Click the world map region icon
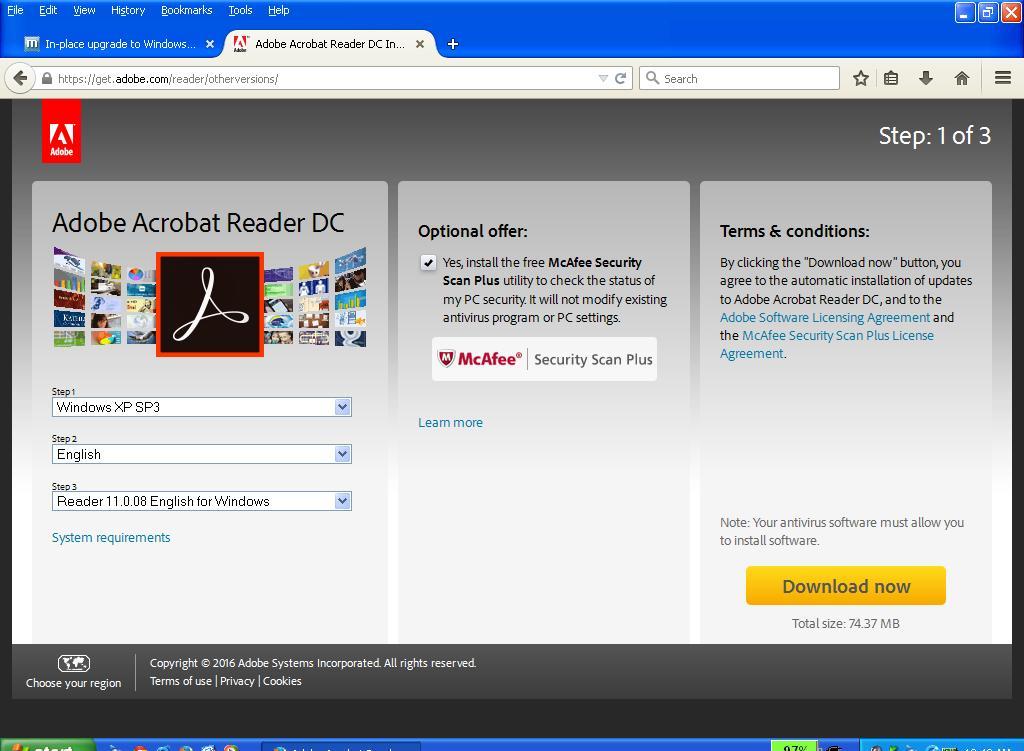1024x751 pixels. point(74,663)
